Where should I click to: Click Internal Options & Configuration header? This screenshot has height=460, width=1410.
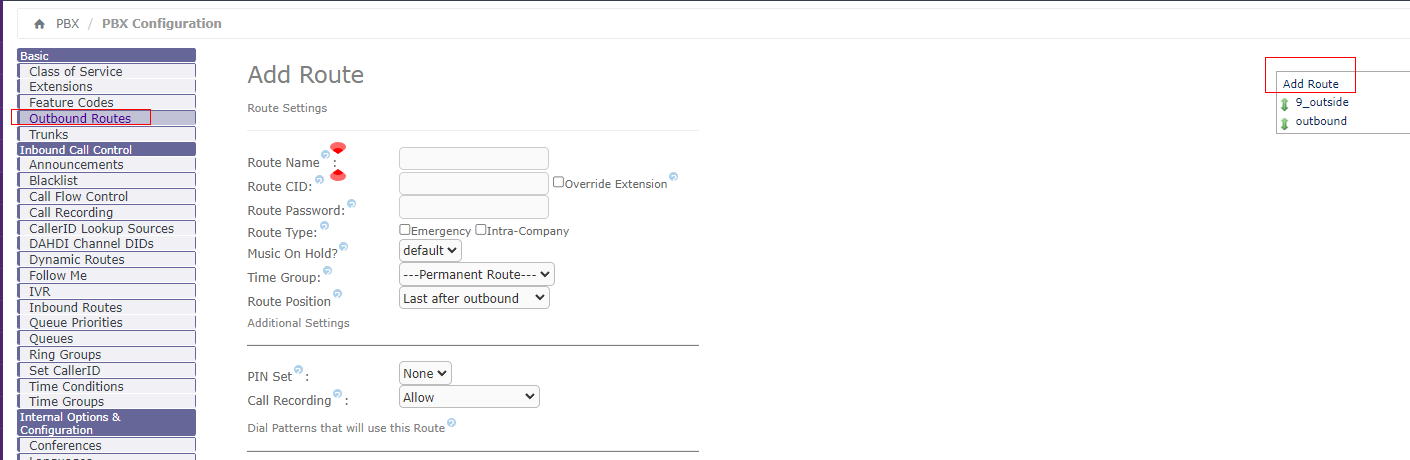[107, 423]
